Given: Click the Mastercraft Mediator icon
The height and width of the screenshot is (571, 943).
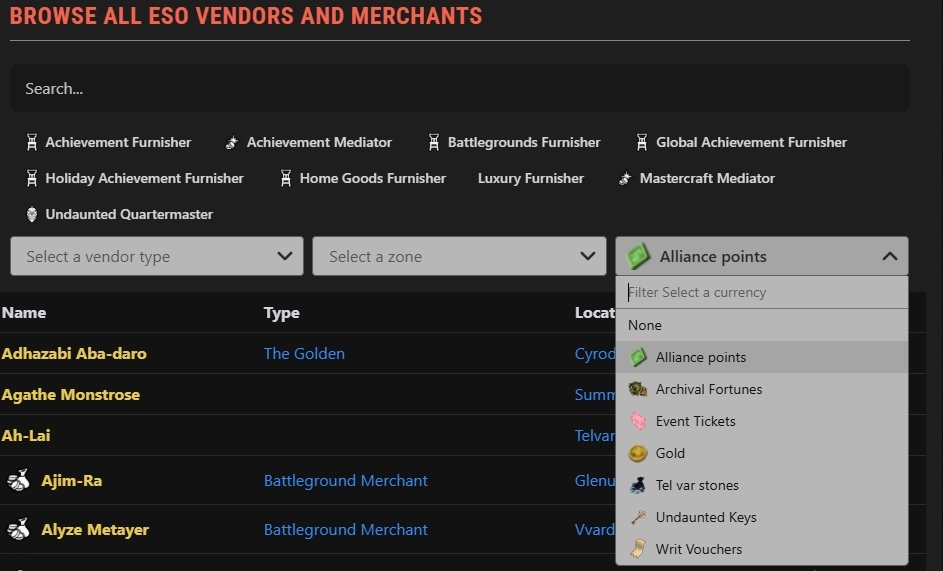Looking at the screenshot, I should click(625, 179).
